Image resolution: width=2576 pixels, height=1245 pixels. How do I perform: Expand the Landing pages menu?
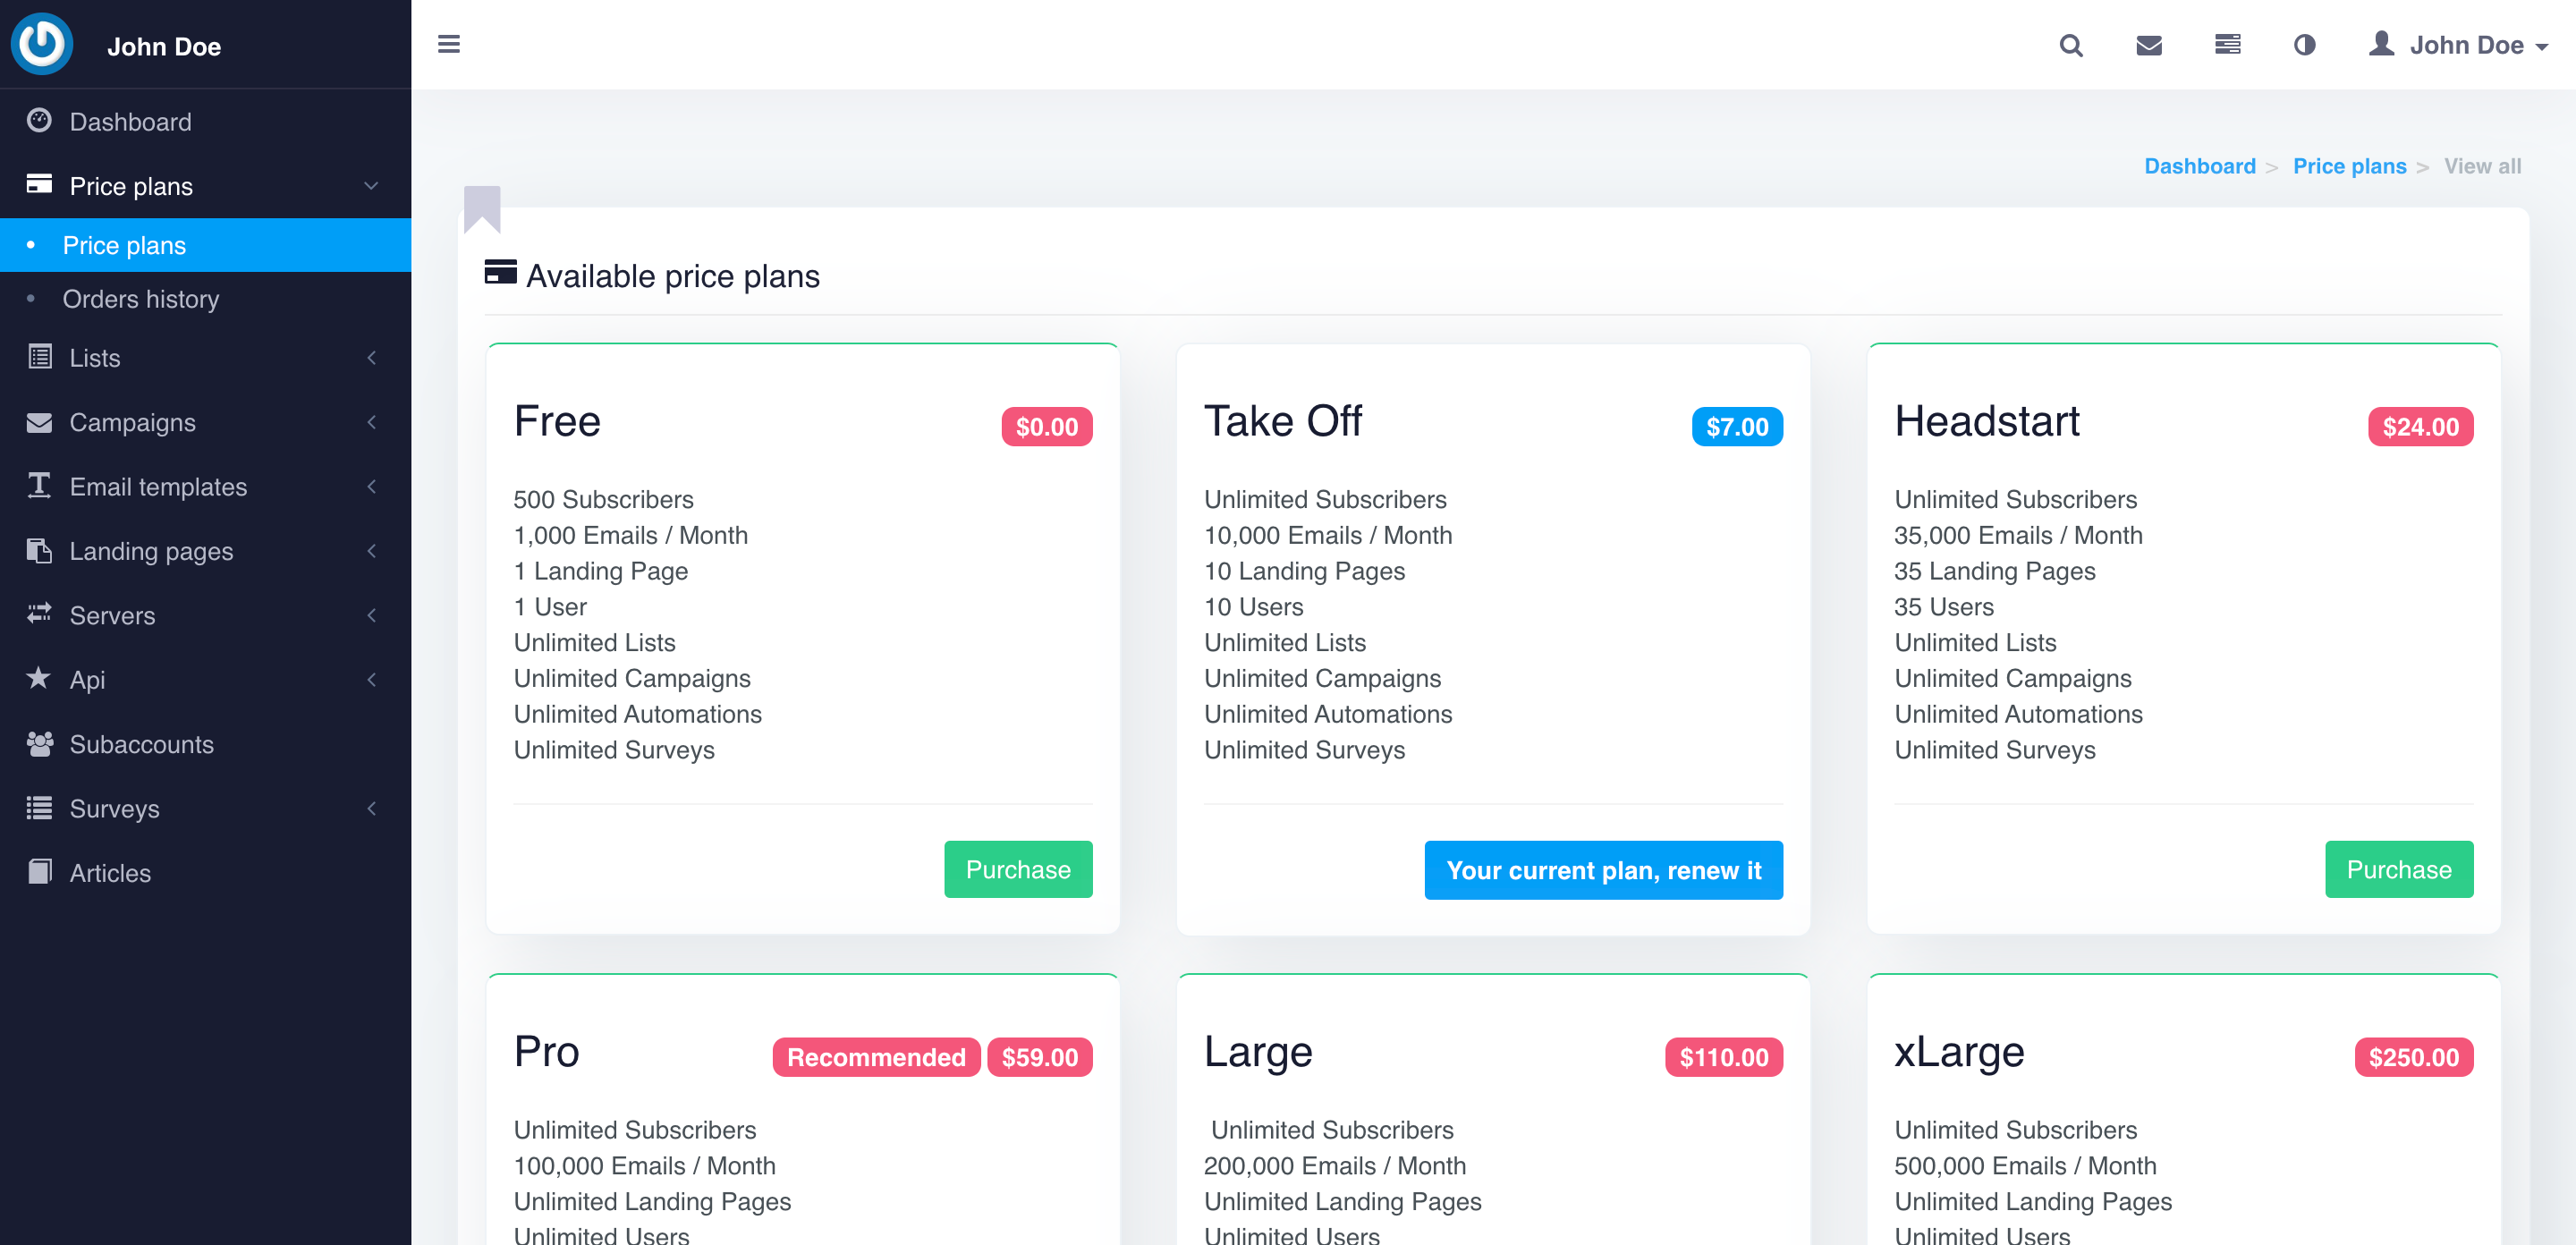point(150,551)
